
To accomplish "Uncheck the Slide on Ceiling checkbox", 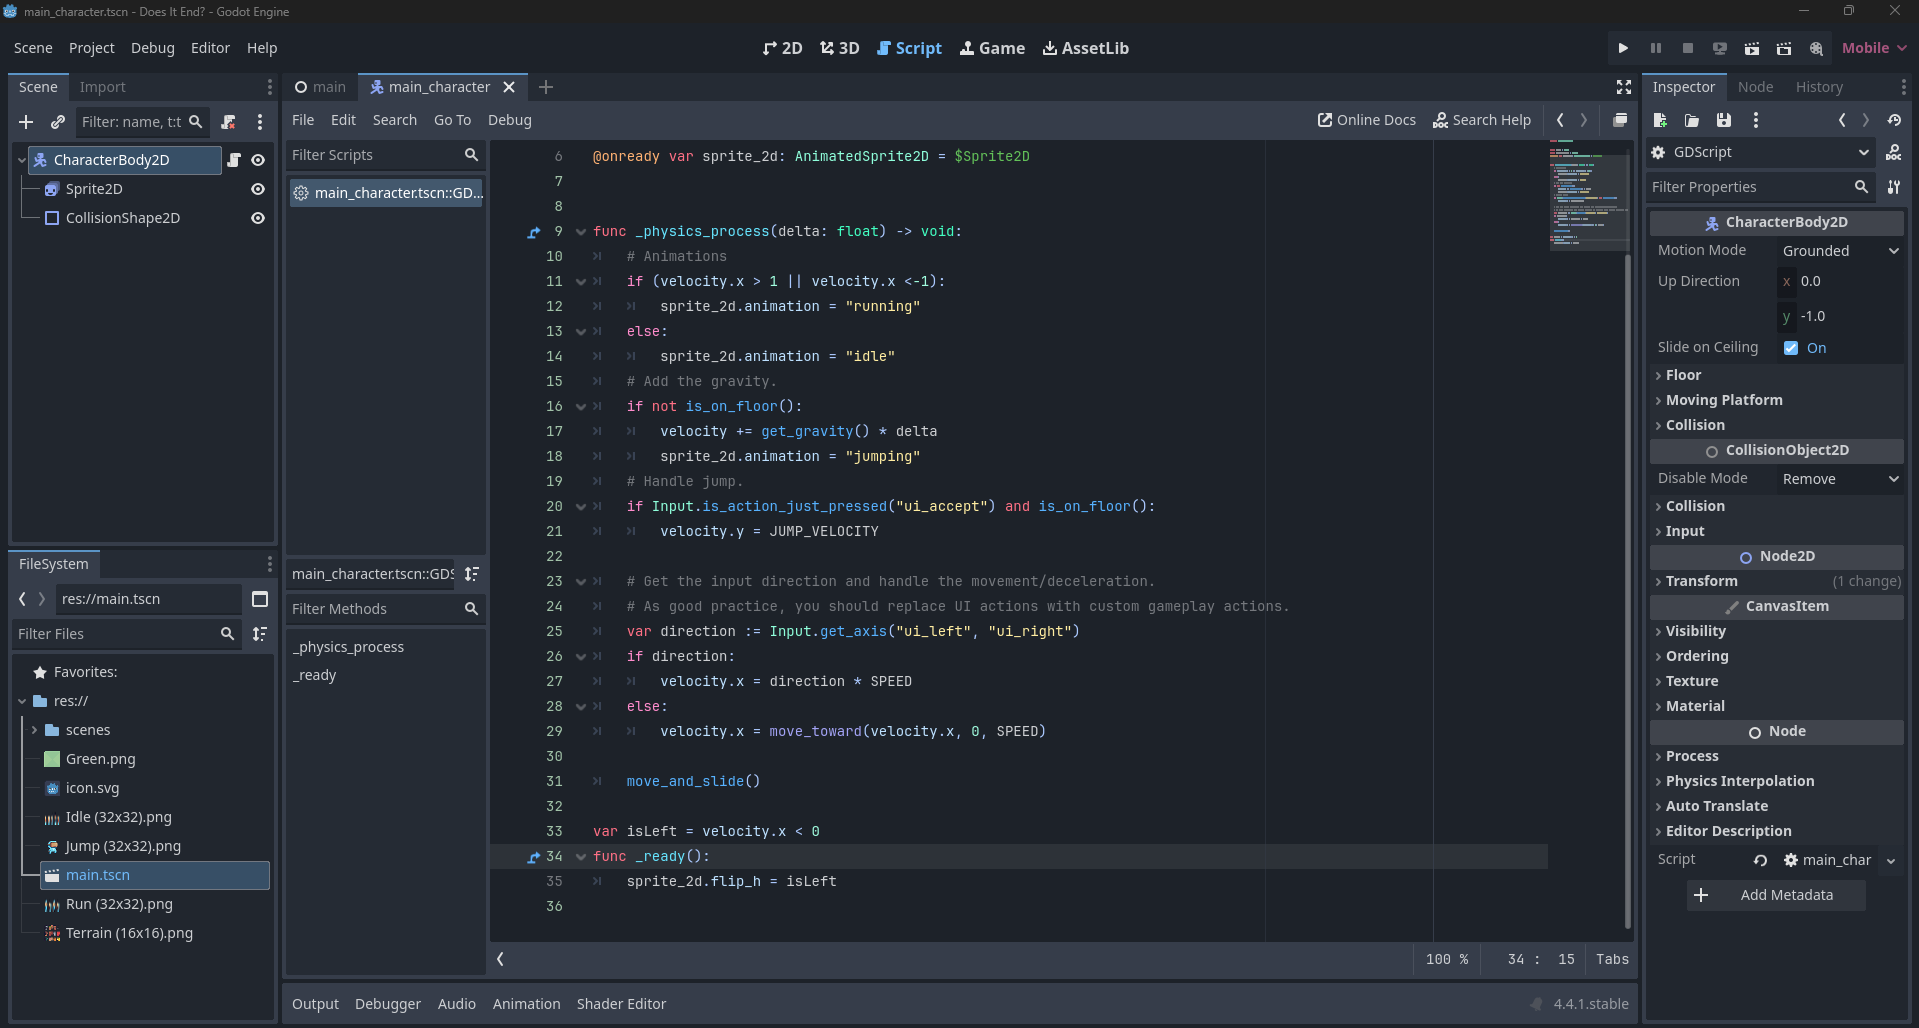I will click(1791, 348).
